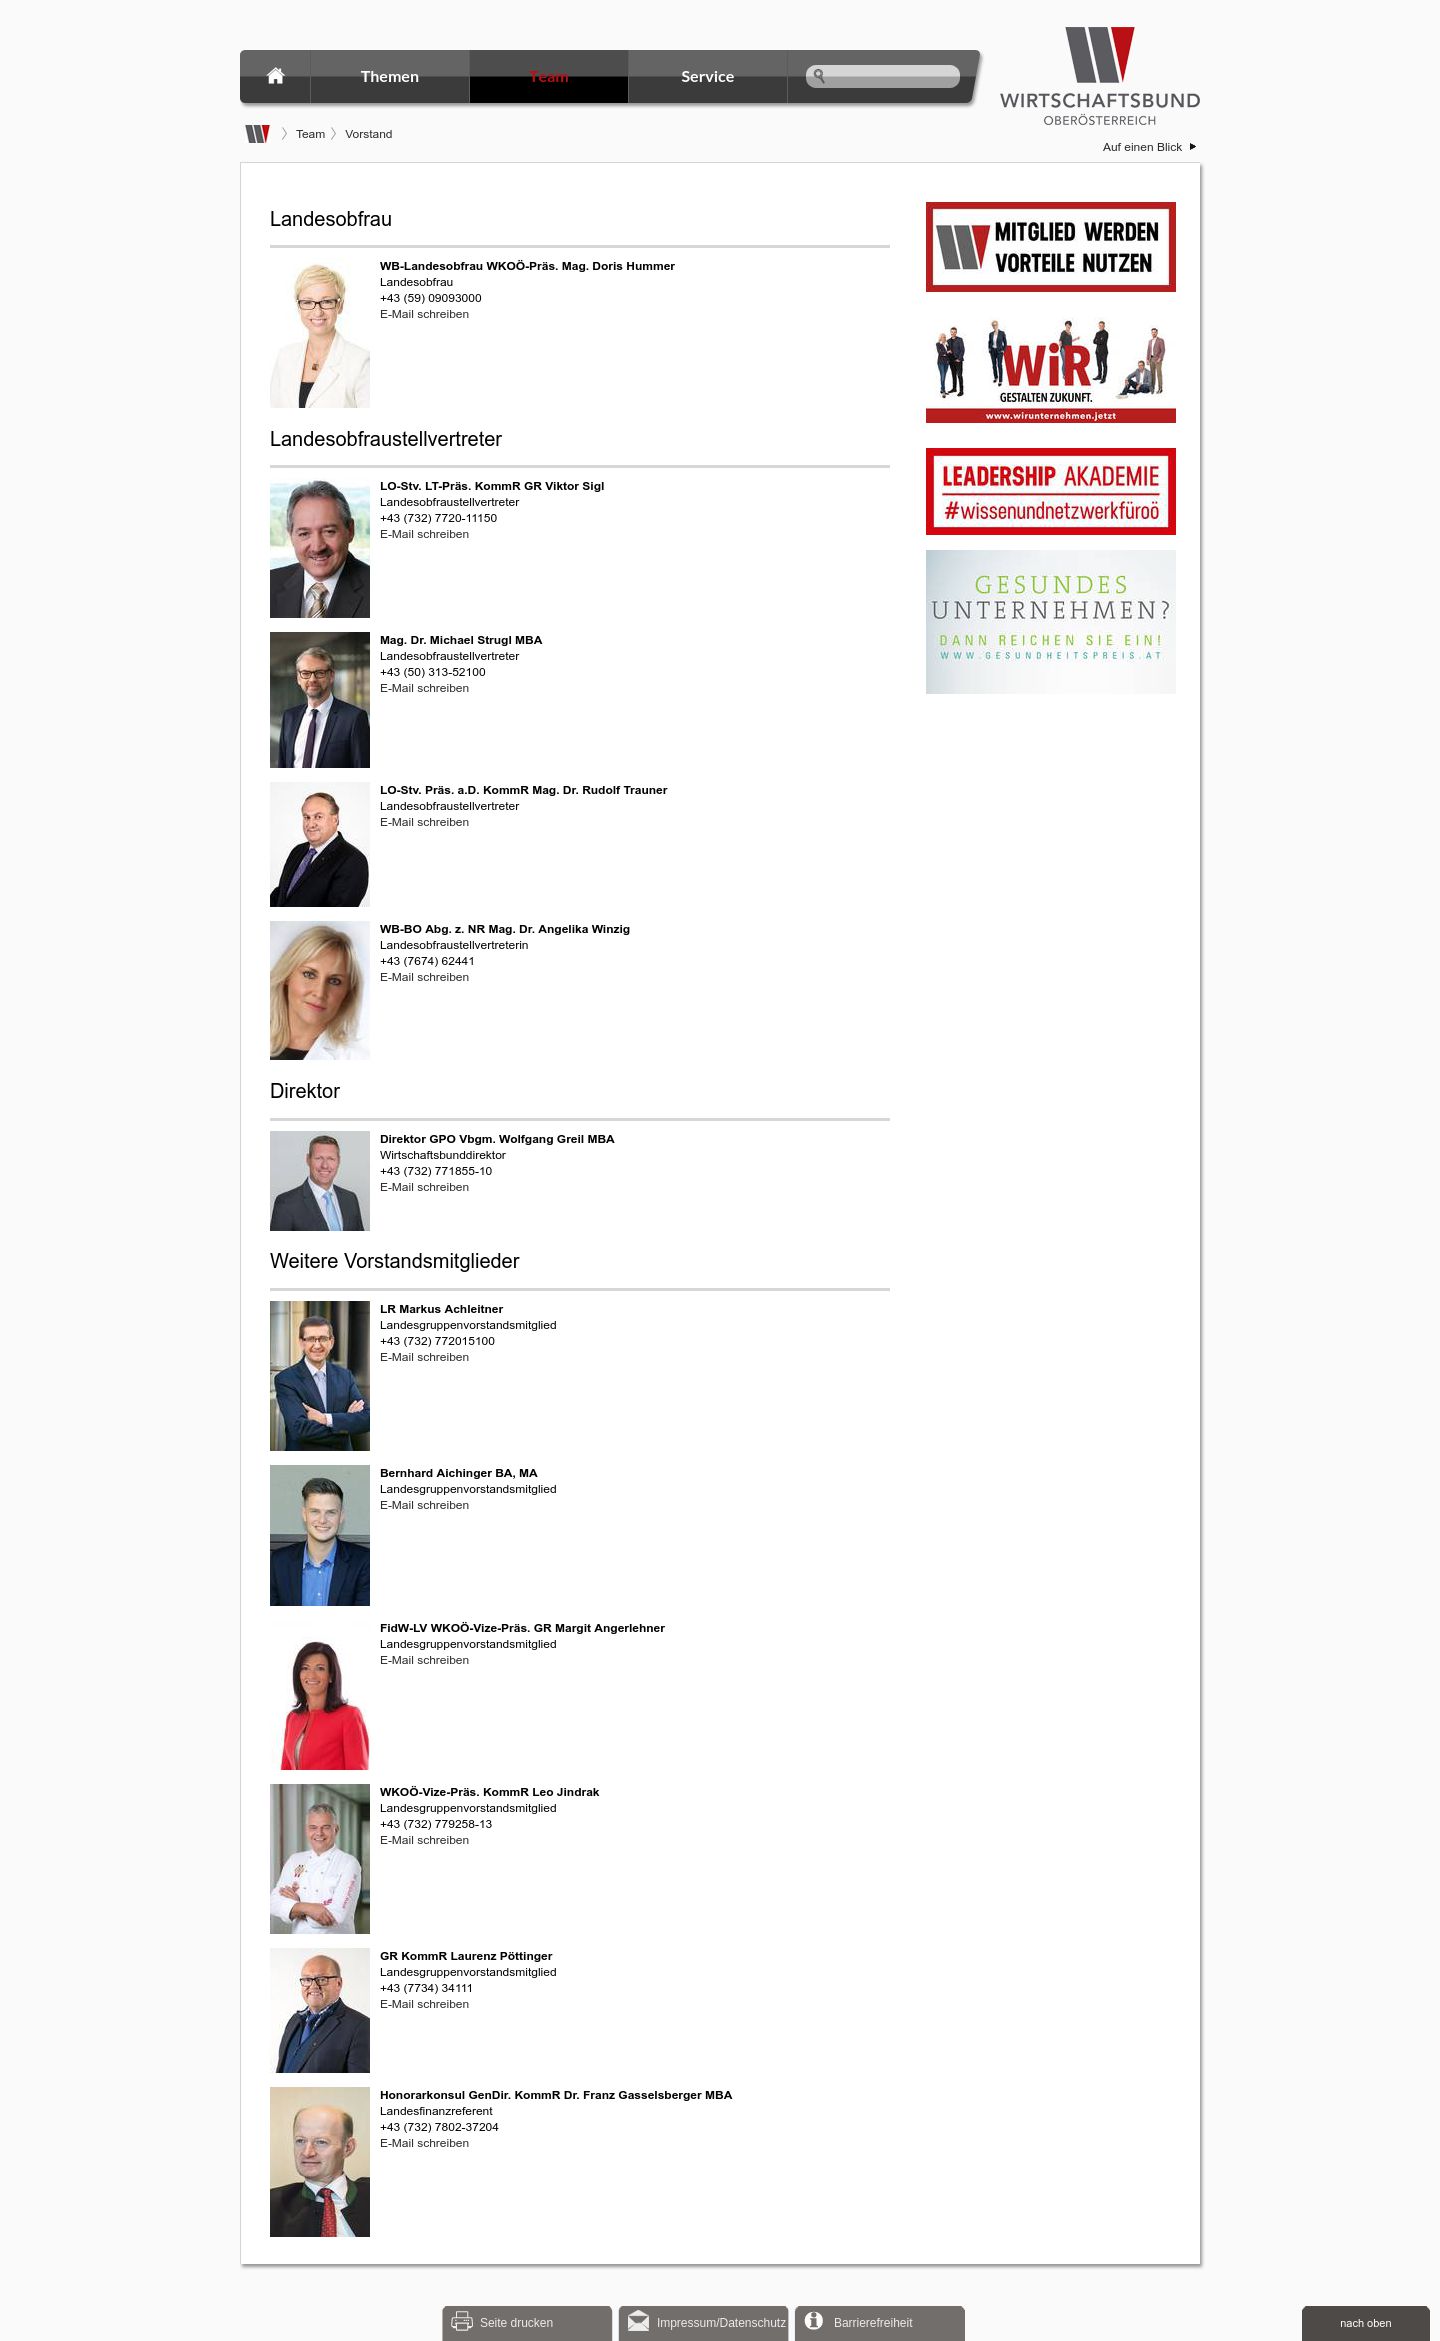Click Wirtschaftsbund Oberösterreich header logo
Image resolution: width=1440 pixels, height=2341 pixels.
point(1099,77)
